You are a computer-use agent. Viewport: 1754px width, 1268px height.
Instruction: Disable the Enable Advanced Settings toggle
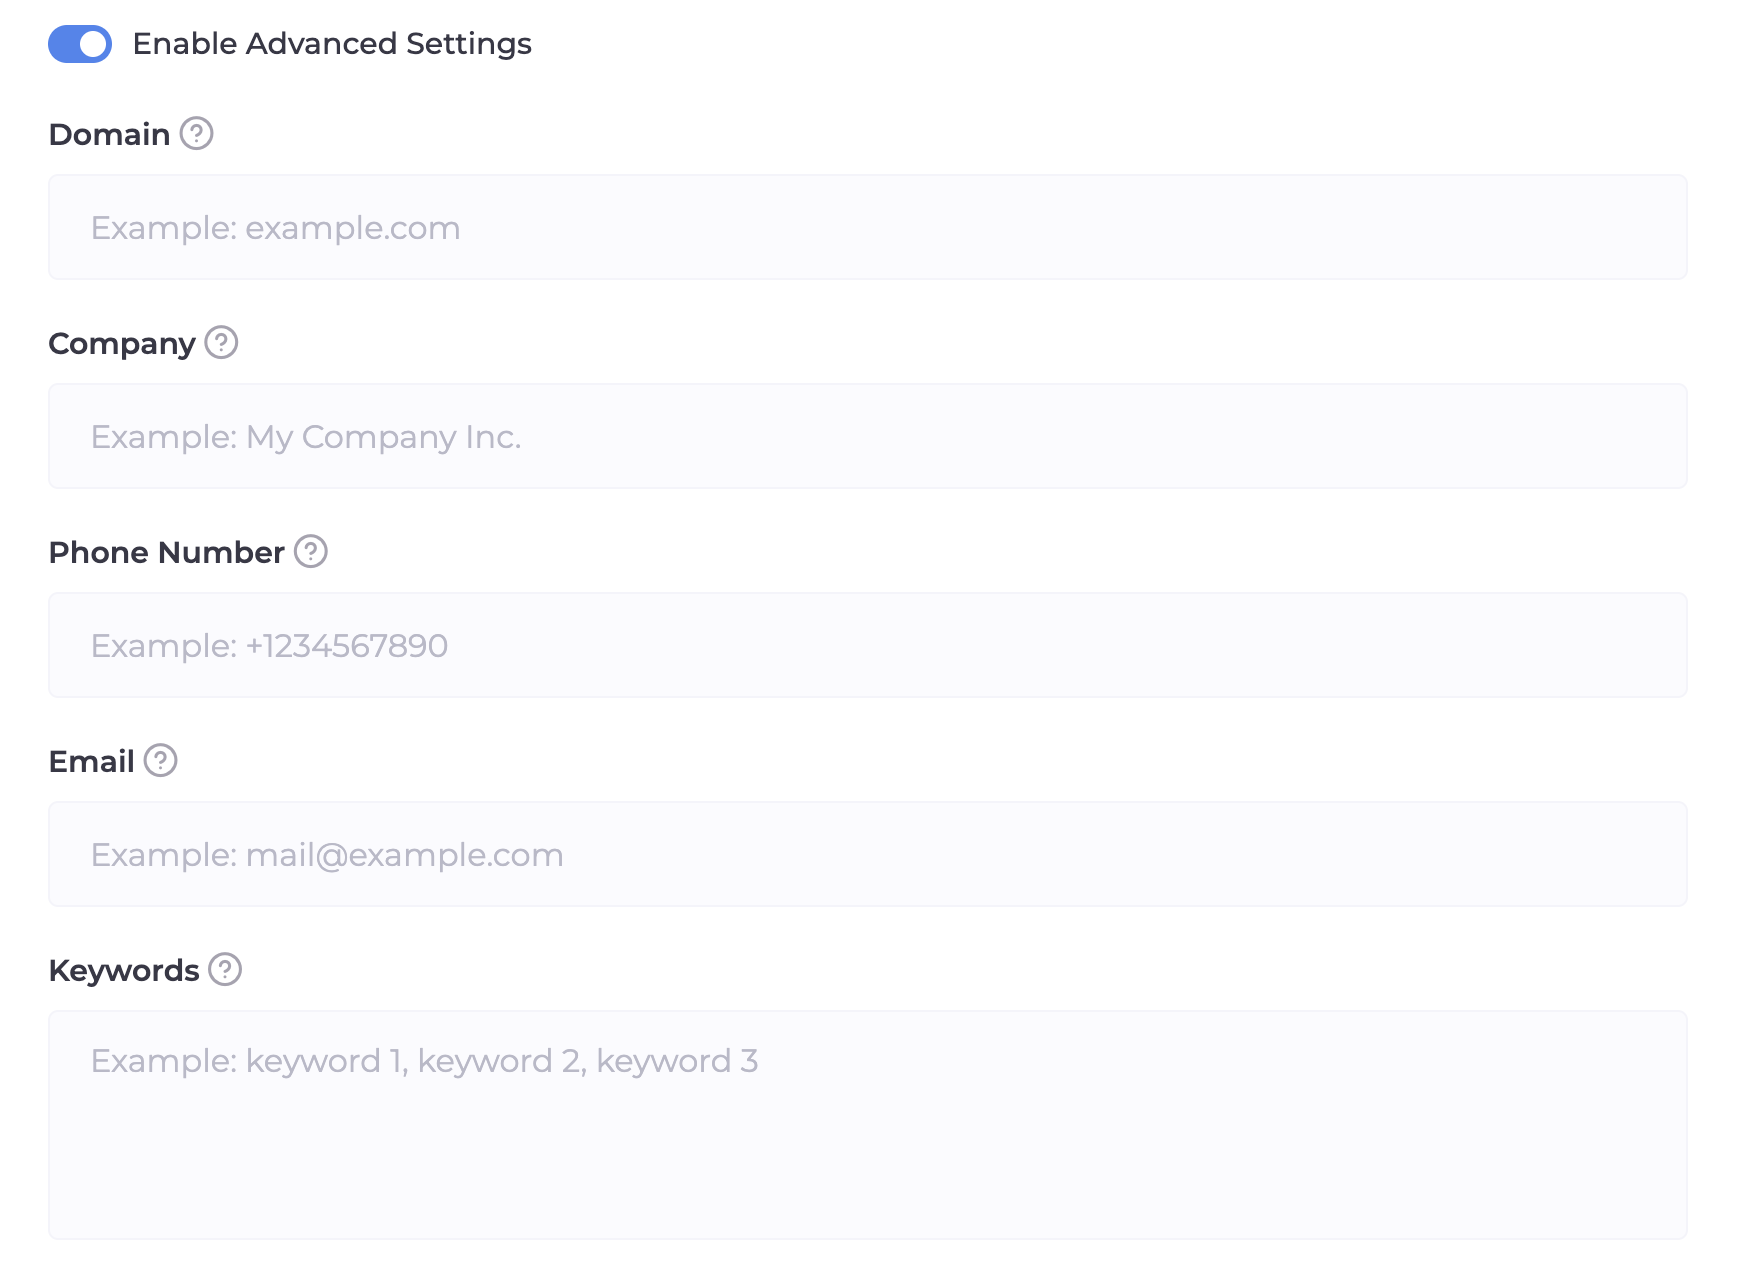click(x=80, y=44)
